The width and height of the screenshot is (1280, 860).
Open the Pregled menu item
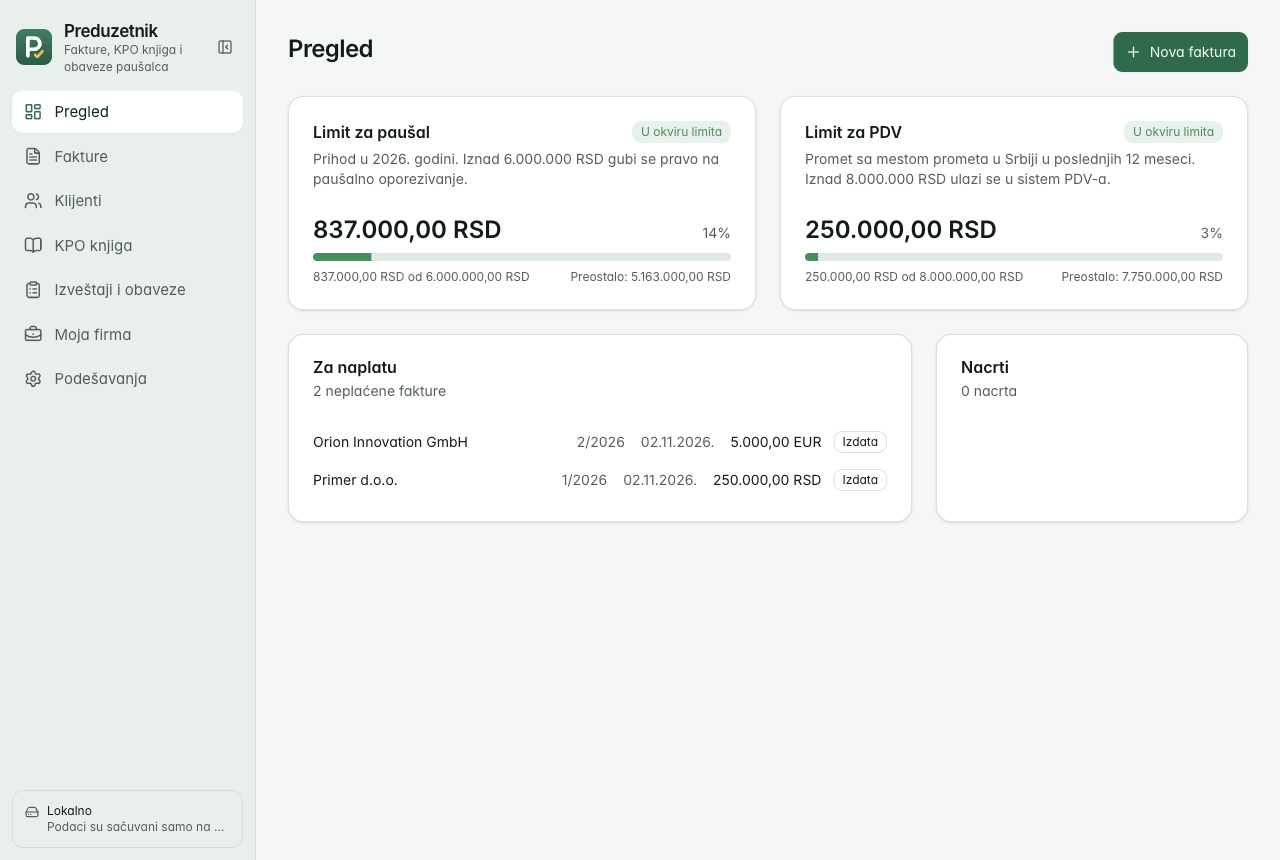(127, 112)
